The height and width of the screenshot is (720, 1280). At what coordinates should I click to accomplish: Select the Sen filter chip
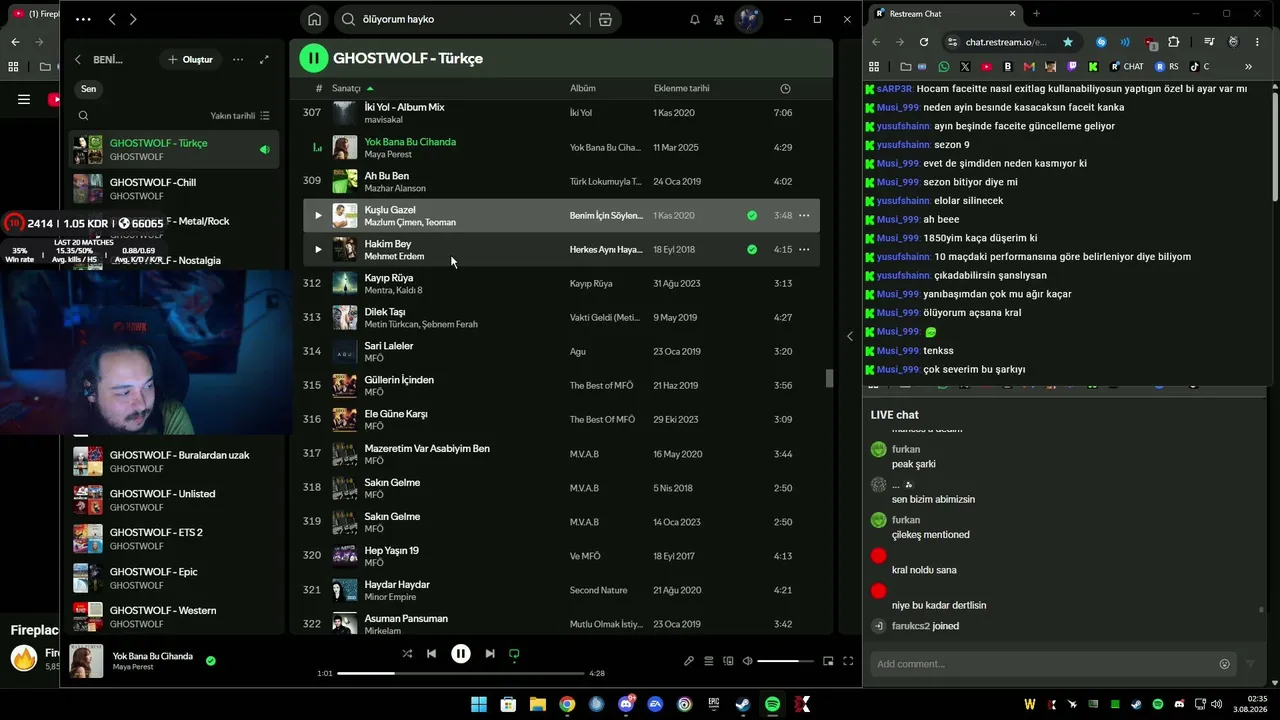[89, 89]
